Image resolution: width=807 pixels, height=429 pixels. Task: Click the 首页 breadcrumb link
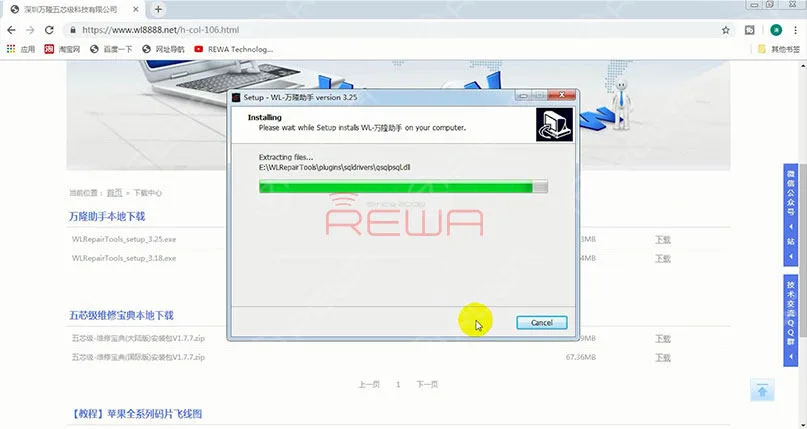[114, 193]
